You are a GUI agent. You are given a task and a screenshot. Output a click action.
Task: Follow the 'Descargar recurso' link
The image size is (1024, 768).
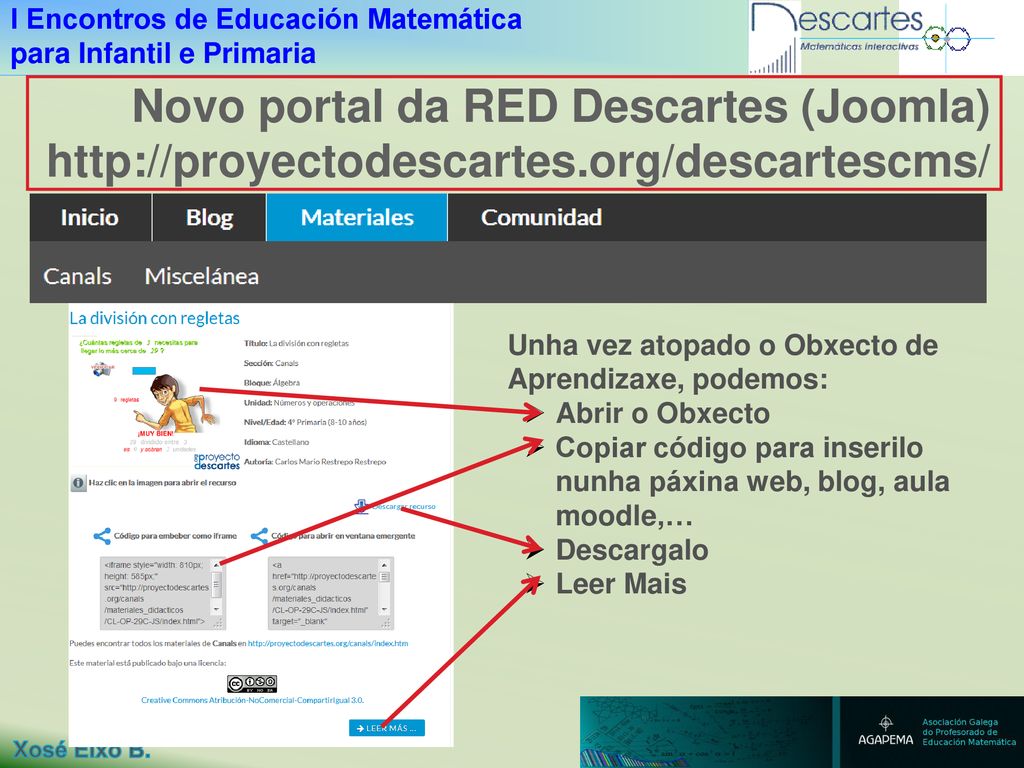click(404, 506)
